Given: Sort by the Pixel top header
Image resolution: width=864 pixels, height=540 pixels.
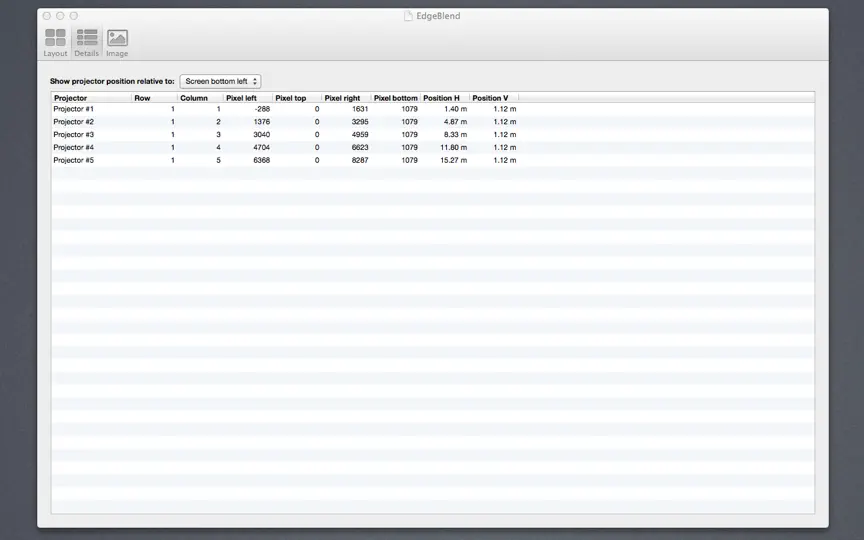Looking at the screenshot, I should point(297,98).
